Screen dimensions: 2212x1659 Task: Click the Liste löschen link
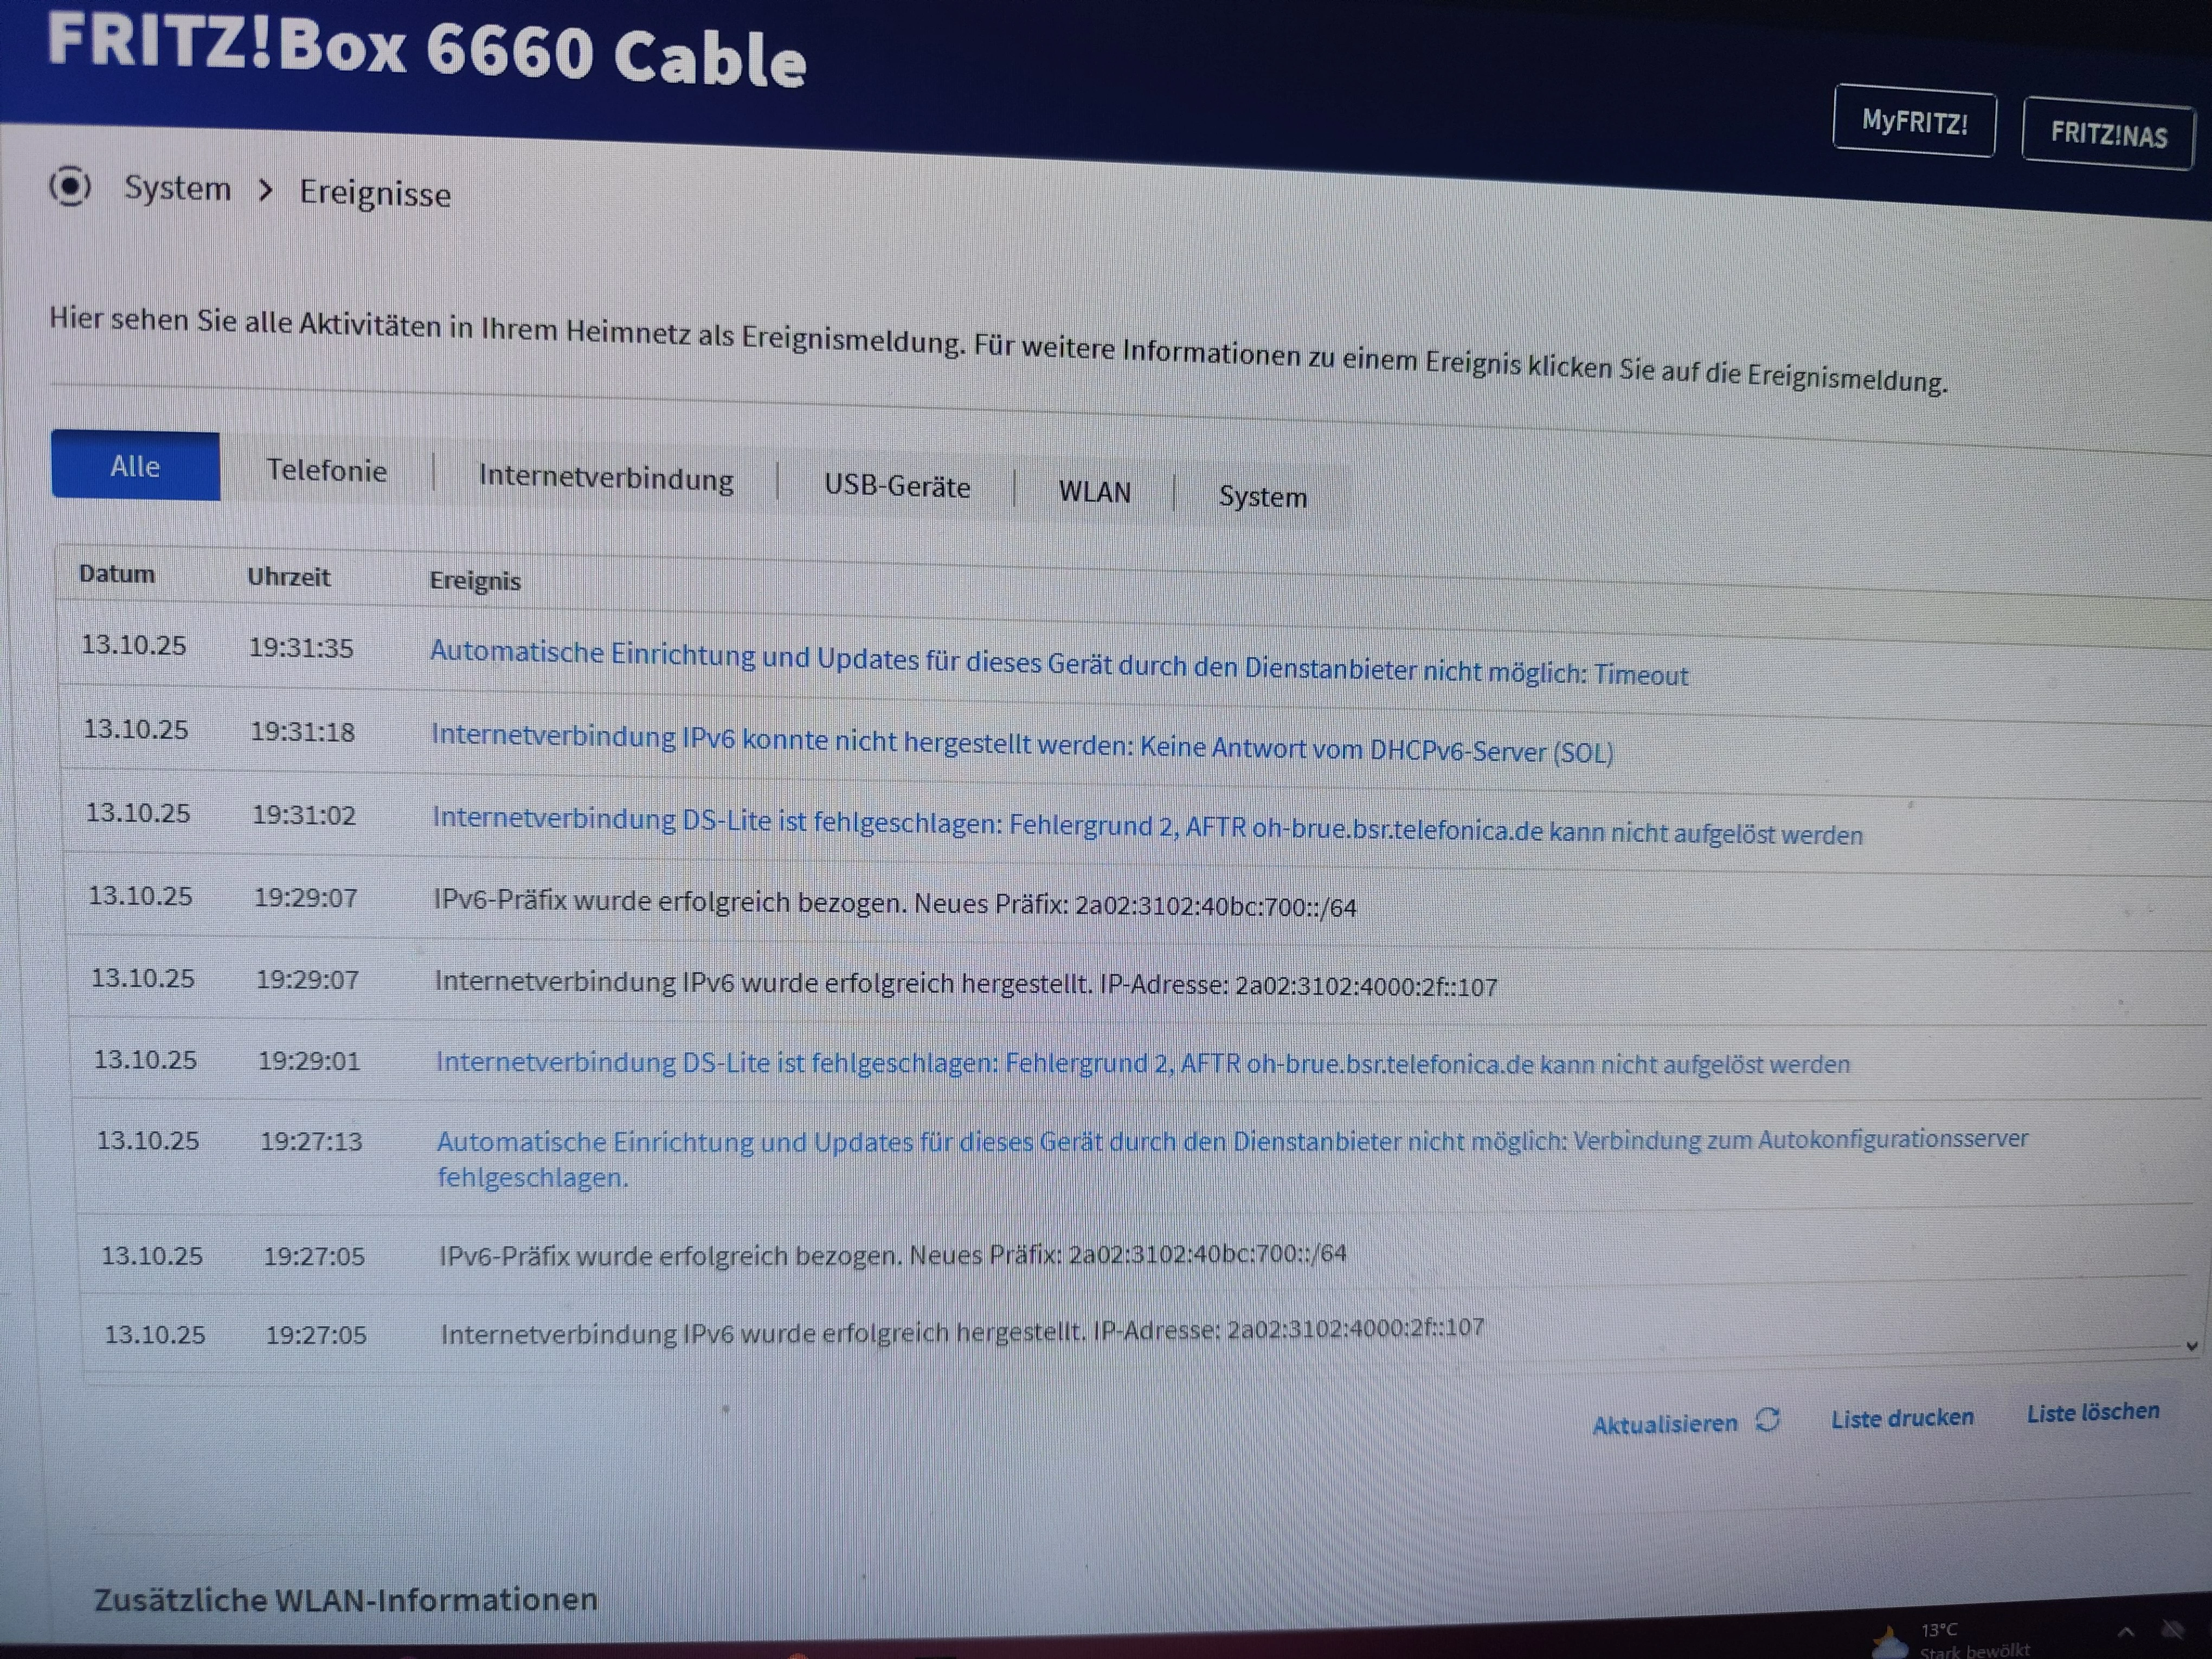pos(2093,1412)
